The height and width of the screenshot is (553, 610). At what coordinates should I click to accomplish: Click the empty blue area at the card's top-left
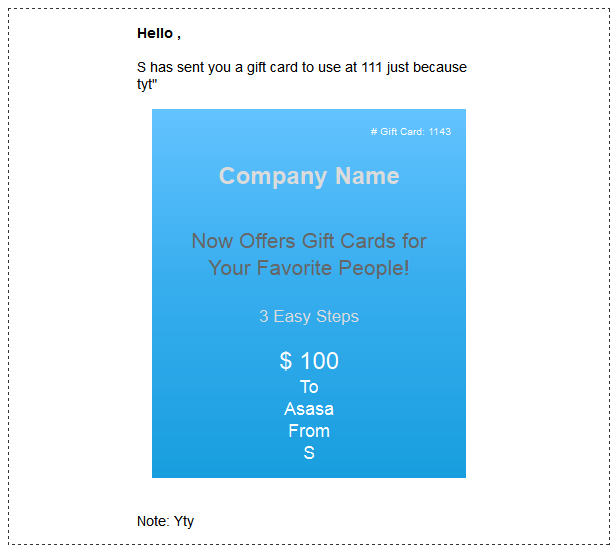click(x=187, y=136)
